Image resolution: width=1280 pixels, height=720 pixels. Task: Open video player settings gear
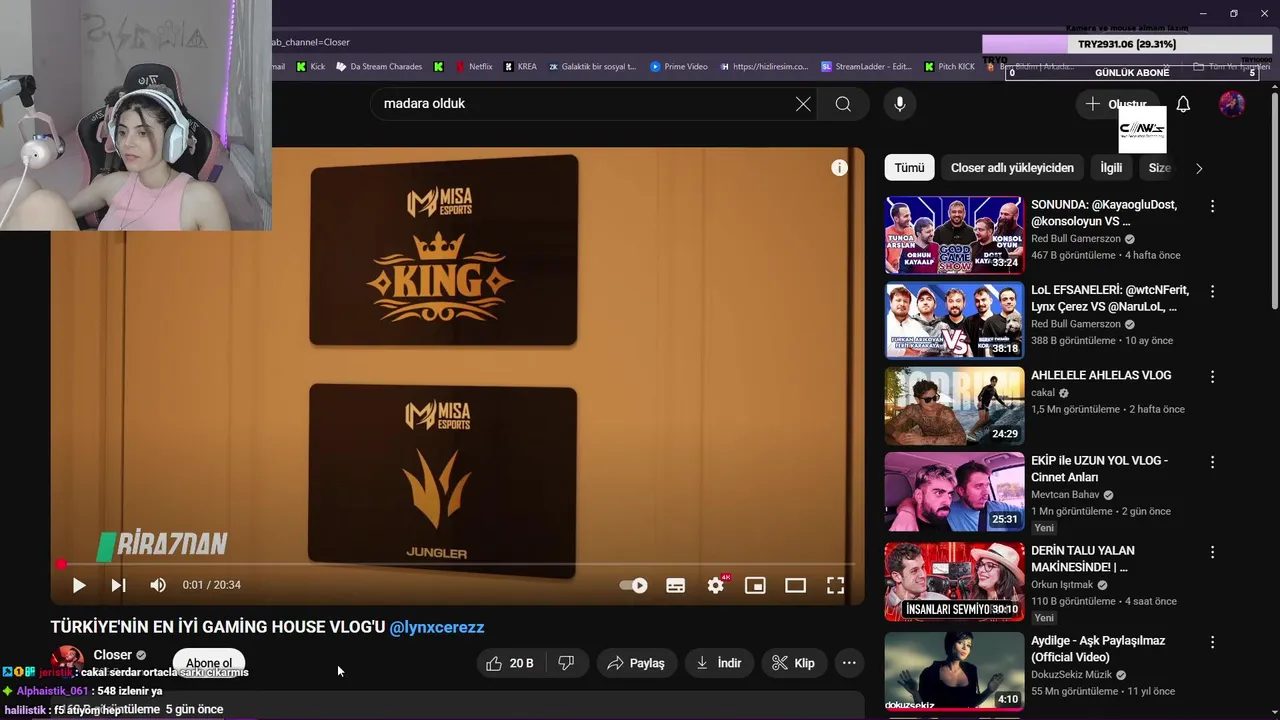(x=716, y=585)
